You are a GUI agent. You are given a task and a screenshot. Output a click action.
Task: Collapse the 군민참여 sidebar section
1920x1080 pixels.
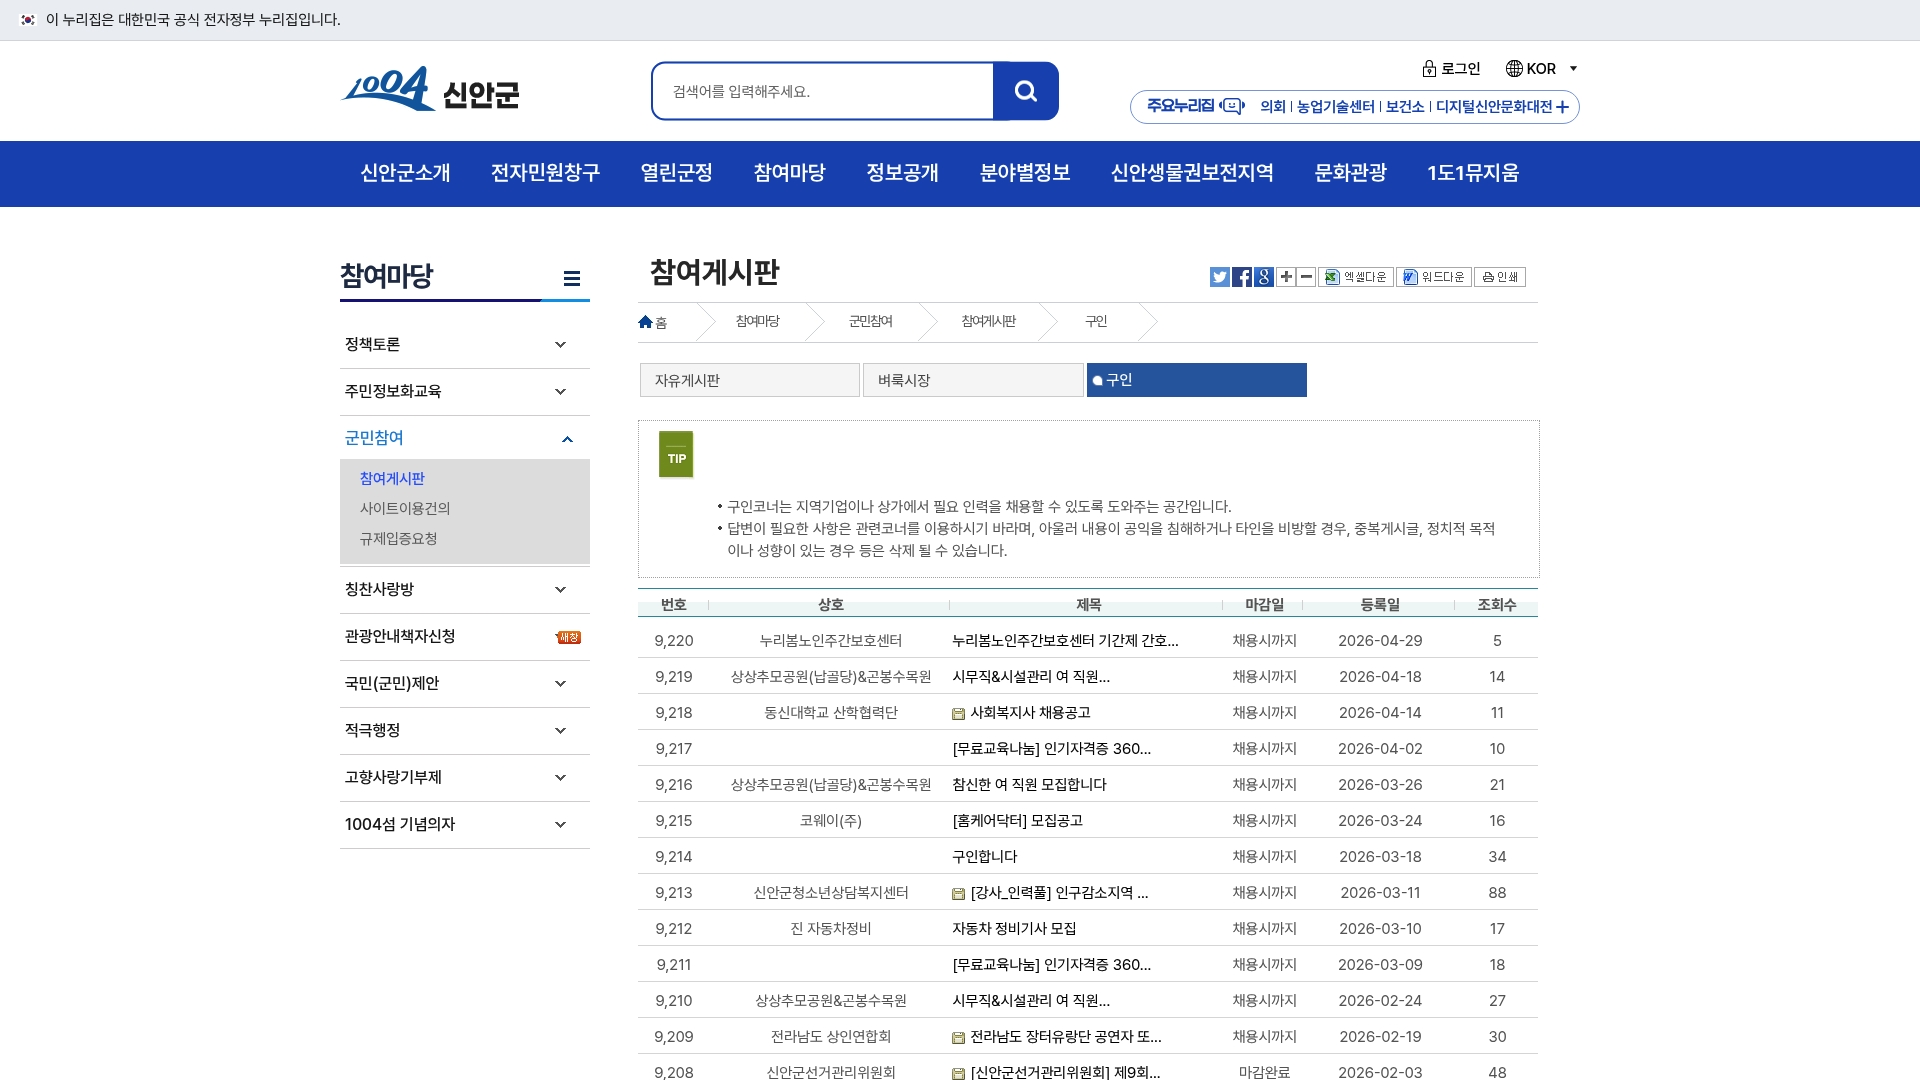click(465, 438)
